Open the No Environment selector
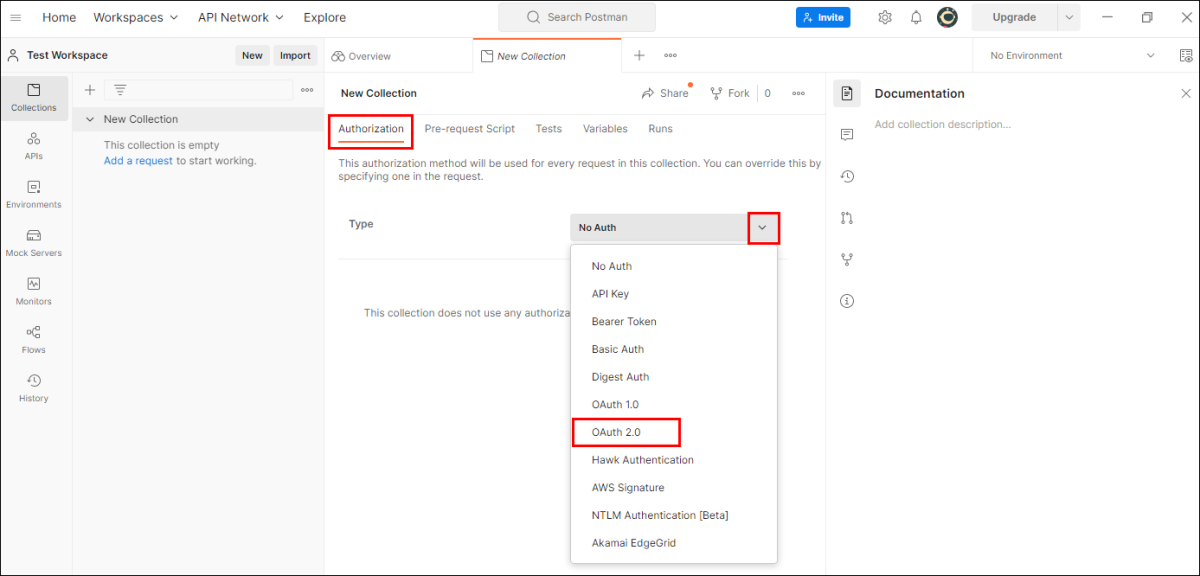 (x=1072, y=56)
